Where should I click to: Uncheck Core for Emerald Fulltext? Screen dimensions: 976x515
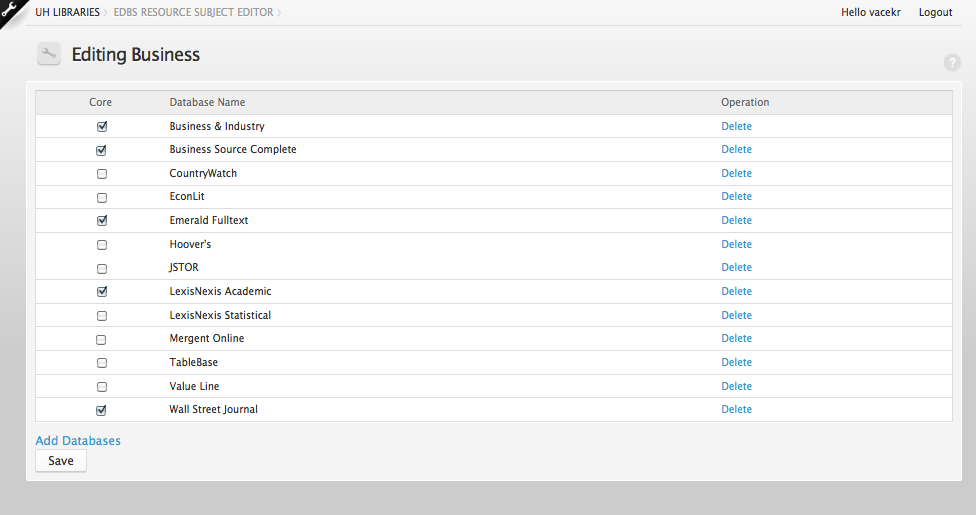(101, 220)
